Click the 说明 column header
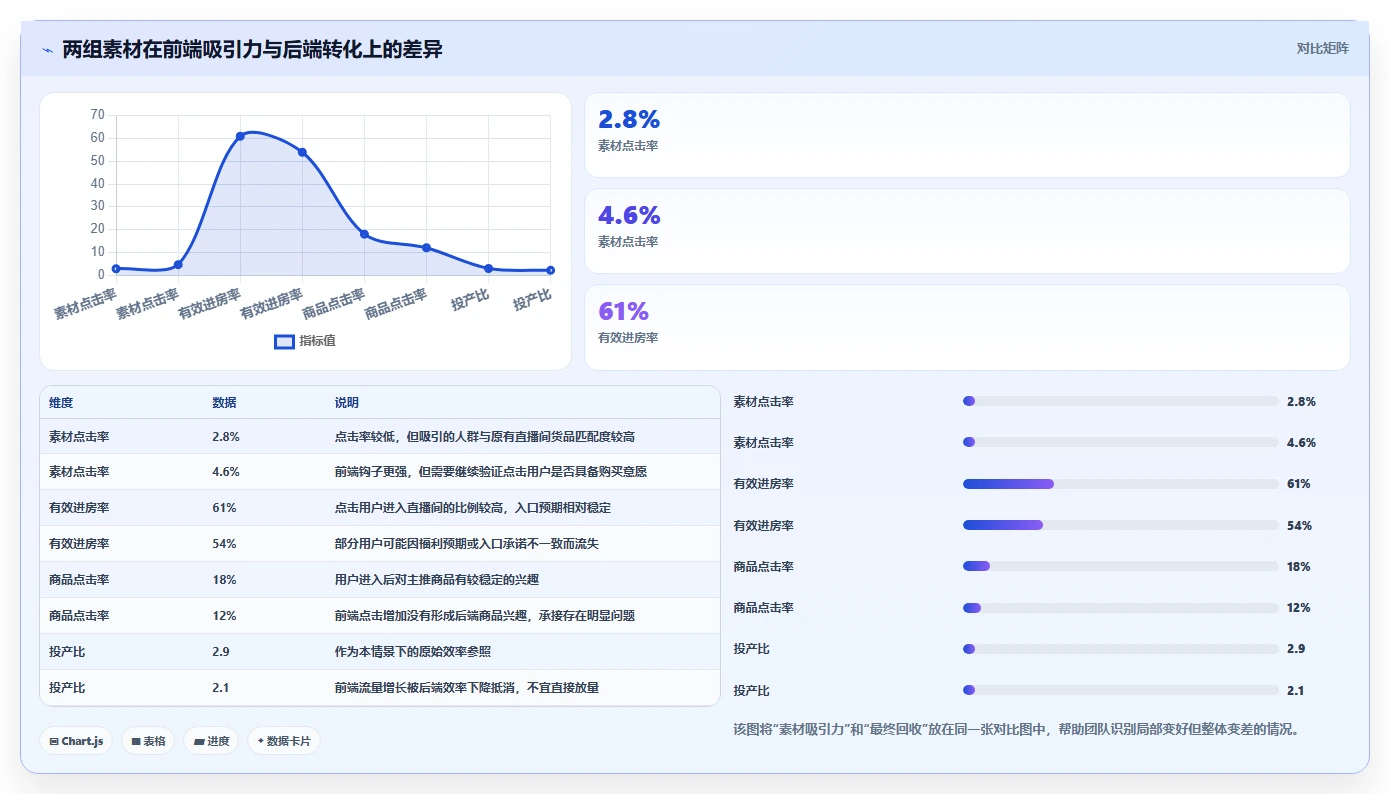The image size is (1390, 794). pyautogui.click(x=346, y=403)
